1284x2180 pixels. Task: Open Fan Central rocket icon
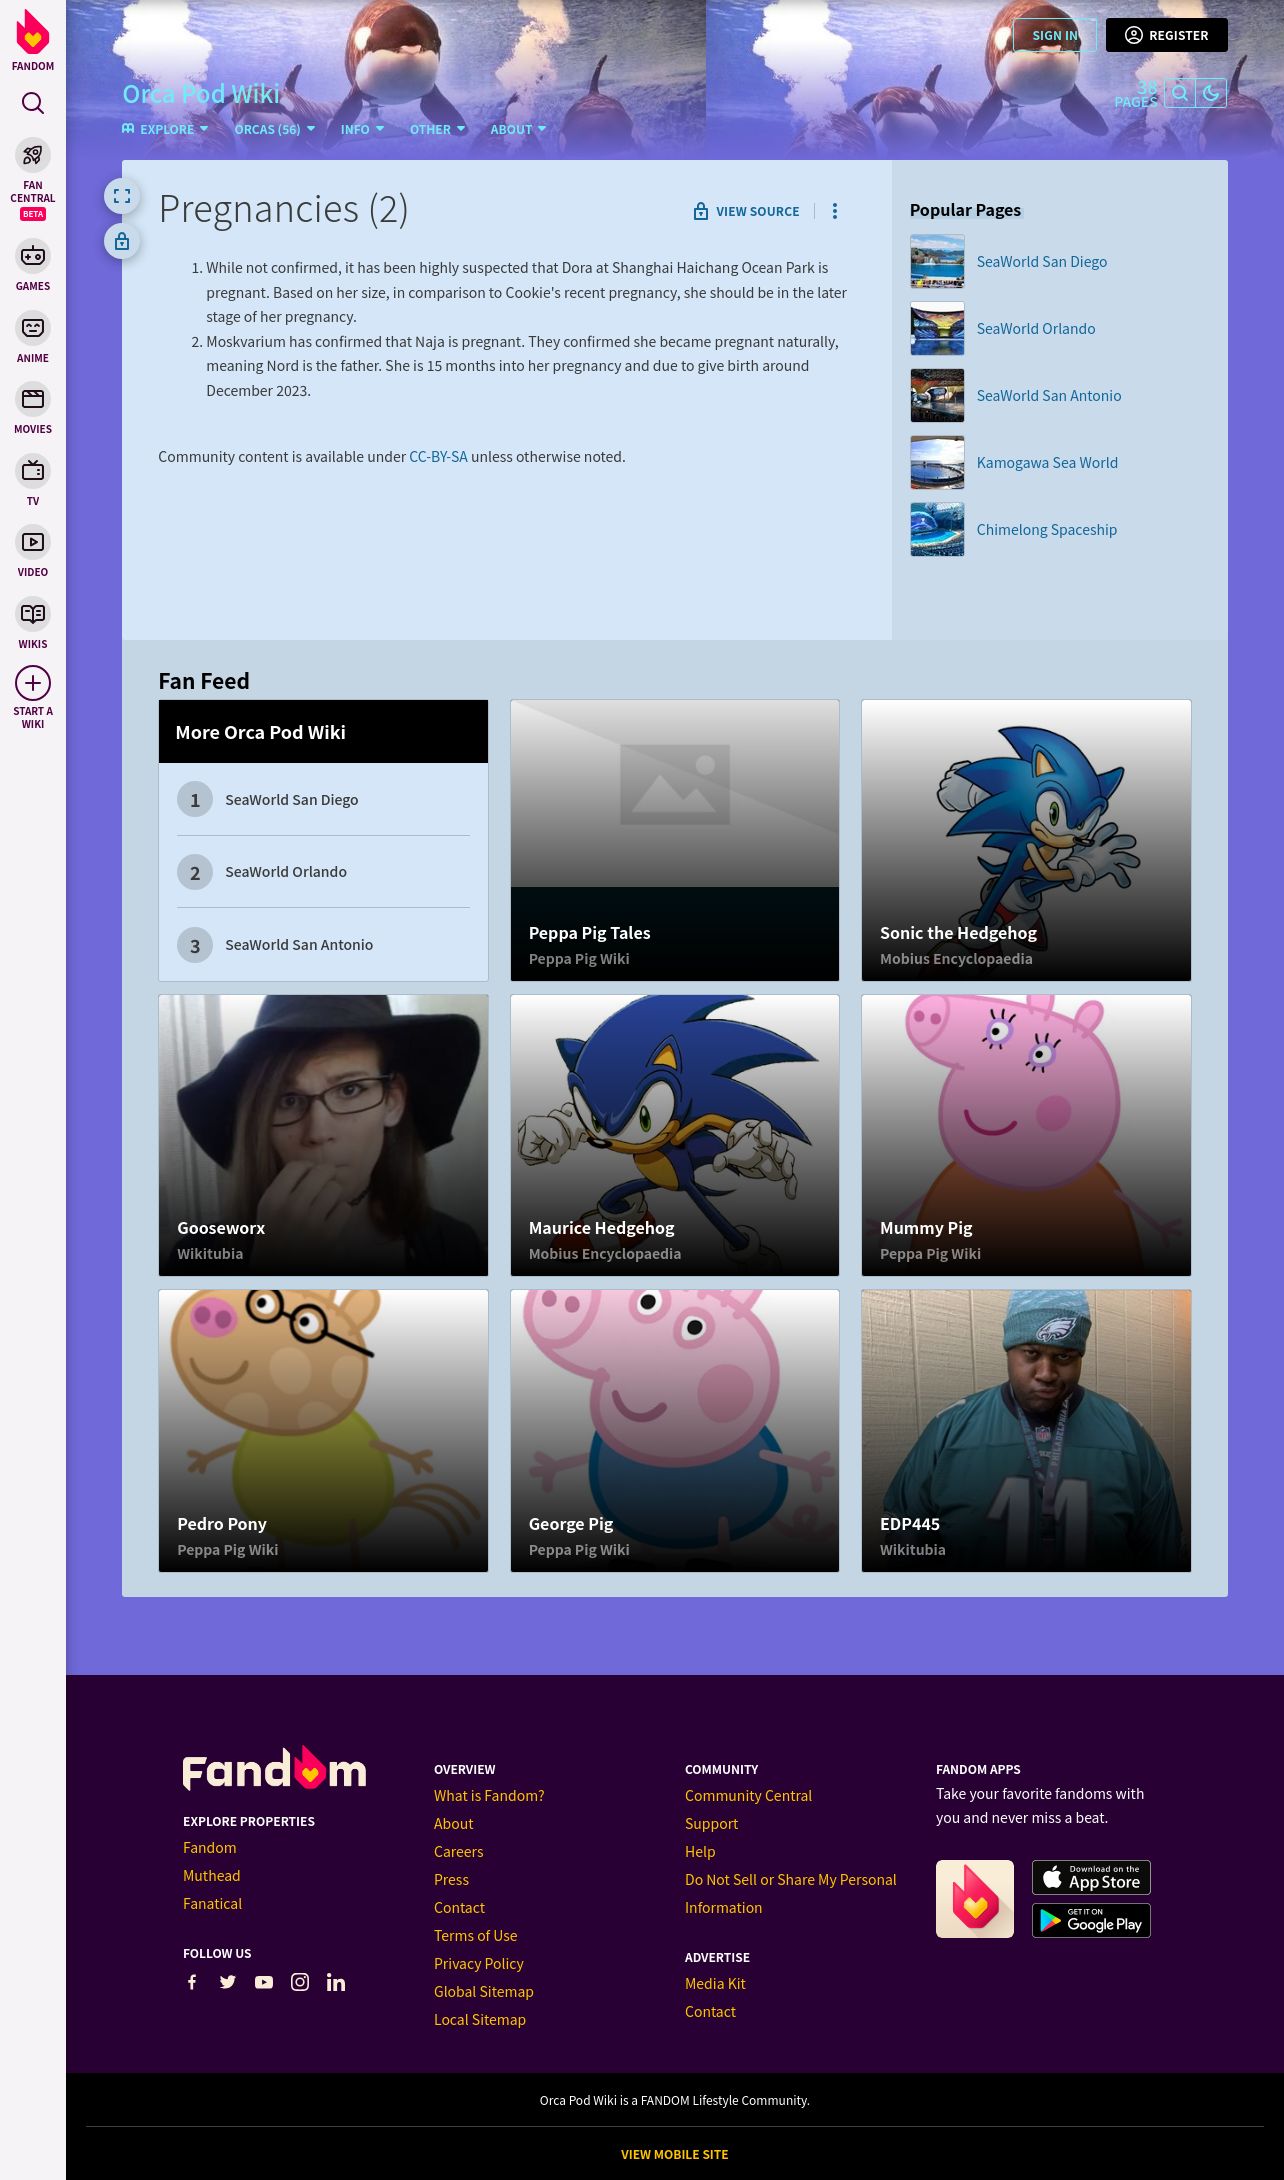click(x=33, y=155)
